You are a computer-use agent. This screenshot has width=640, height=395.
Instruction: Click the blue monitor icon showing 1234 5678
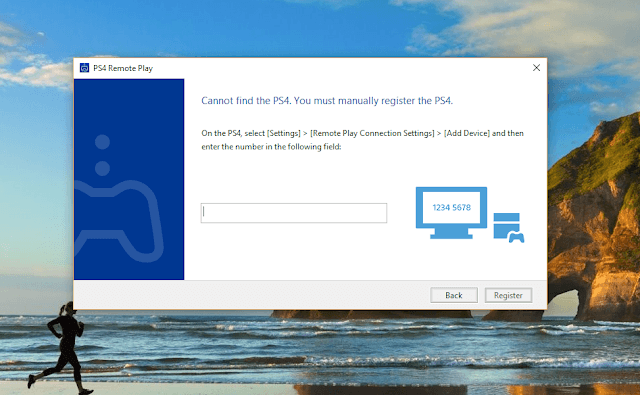point(451,212)
